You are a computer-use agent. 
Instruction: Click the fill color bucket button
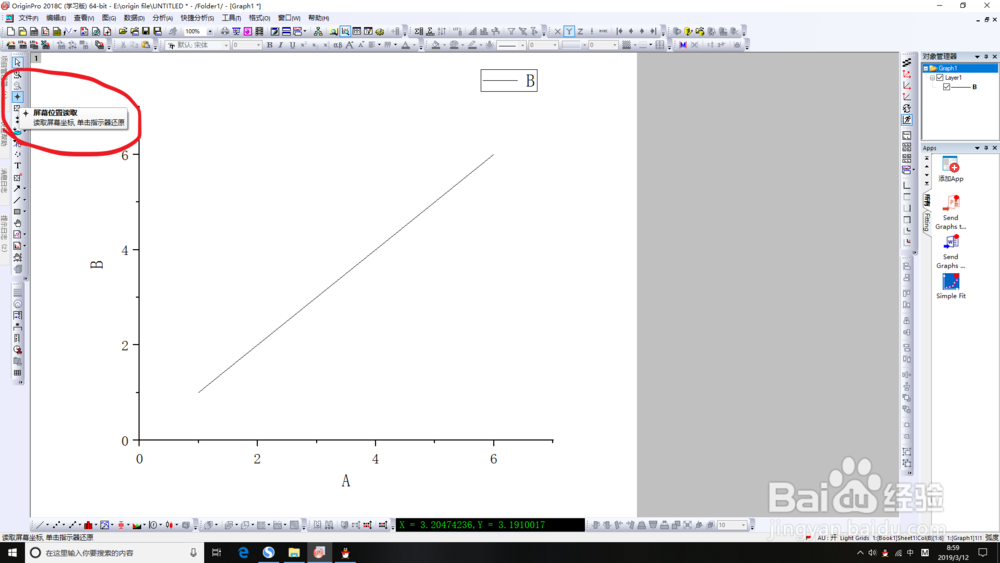coord(436,45)
